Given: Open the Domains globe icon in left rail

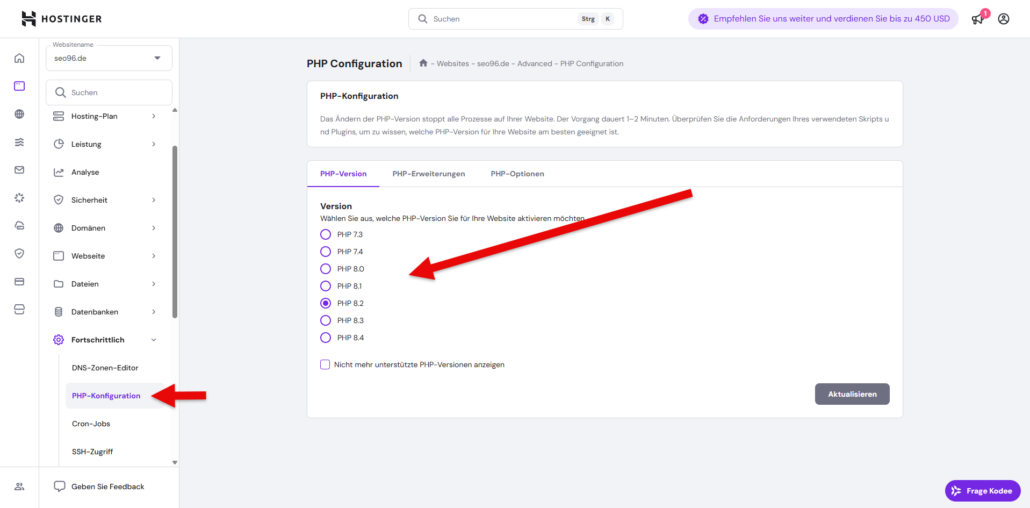Looking at the screenshot, I should click(x=19, y=114).
